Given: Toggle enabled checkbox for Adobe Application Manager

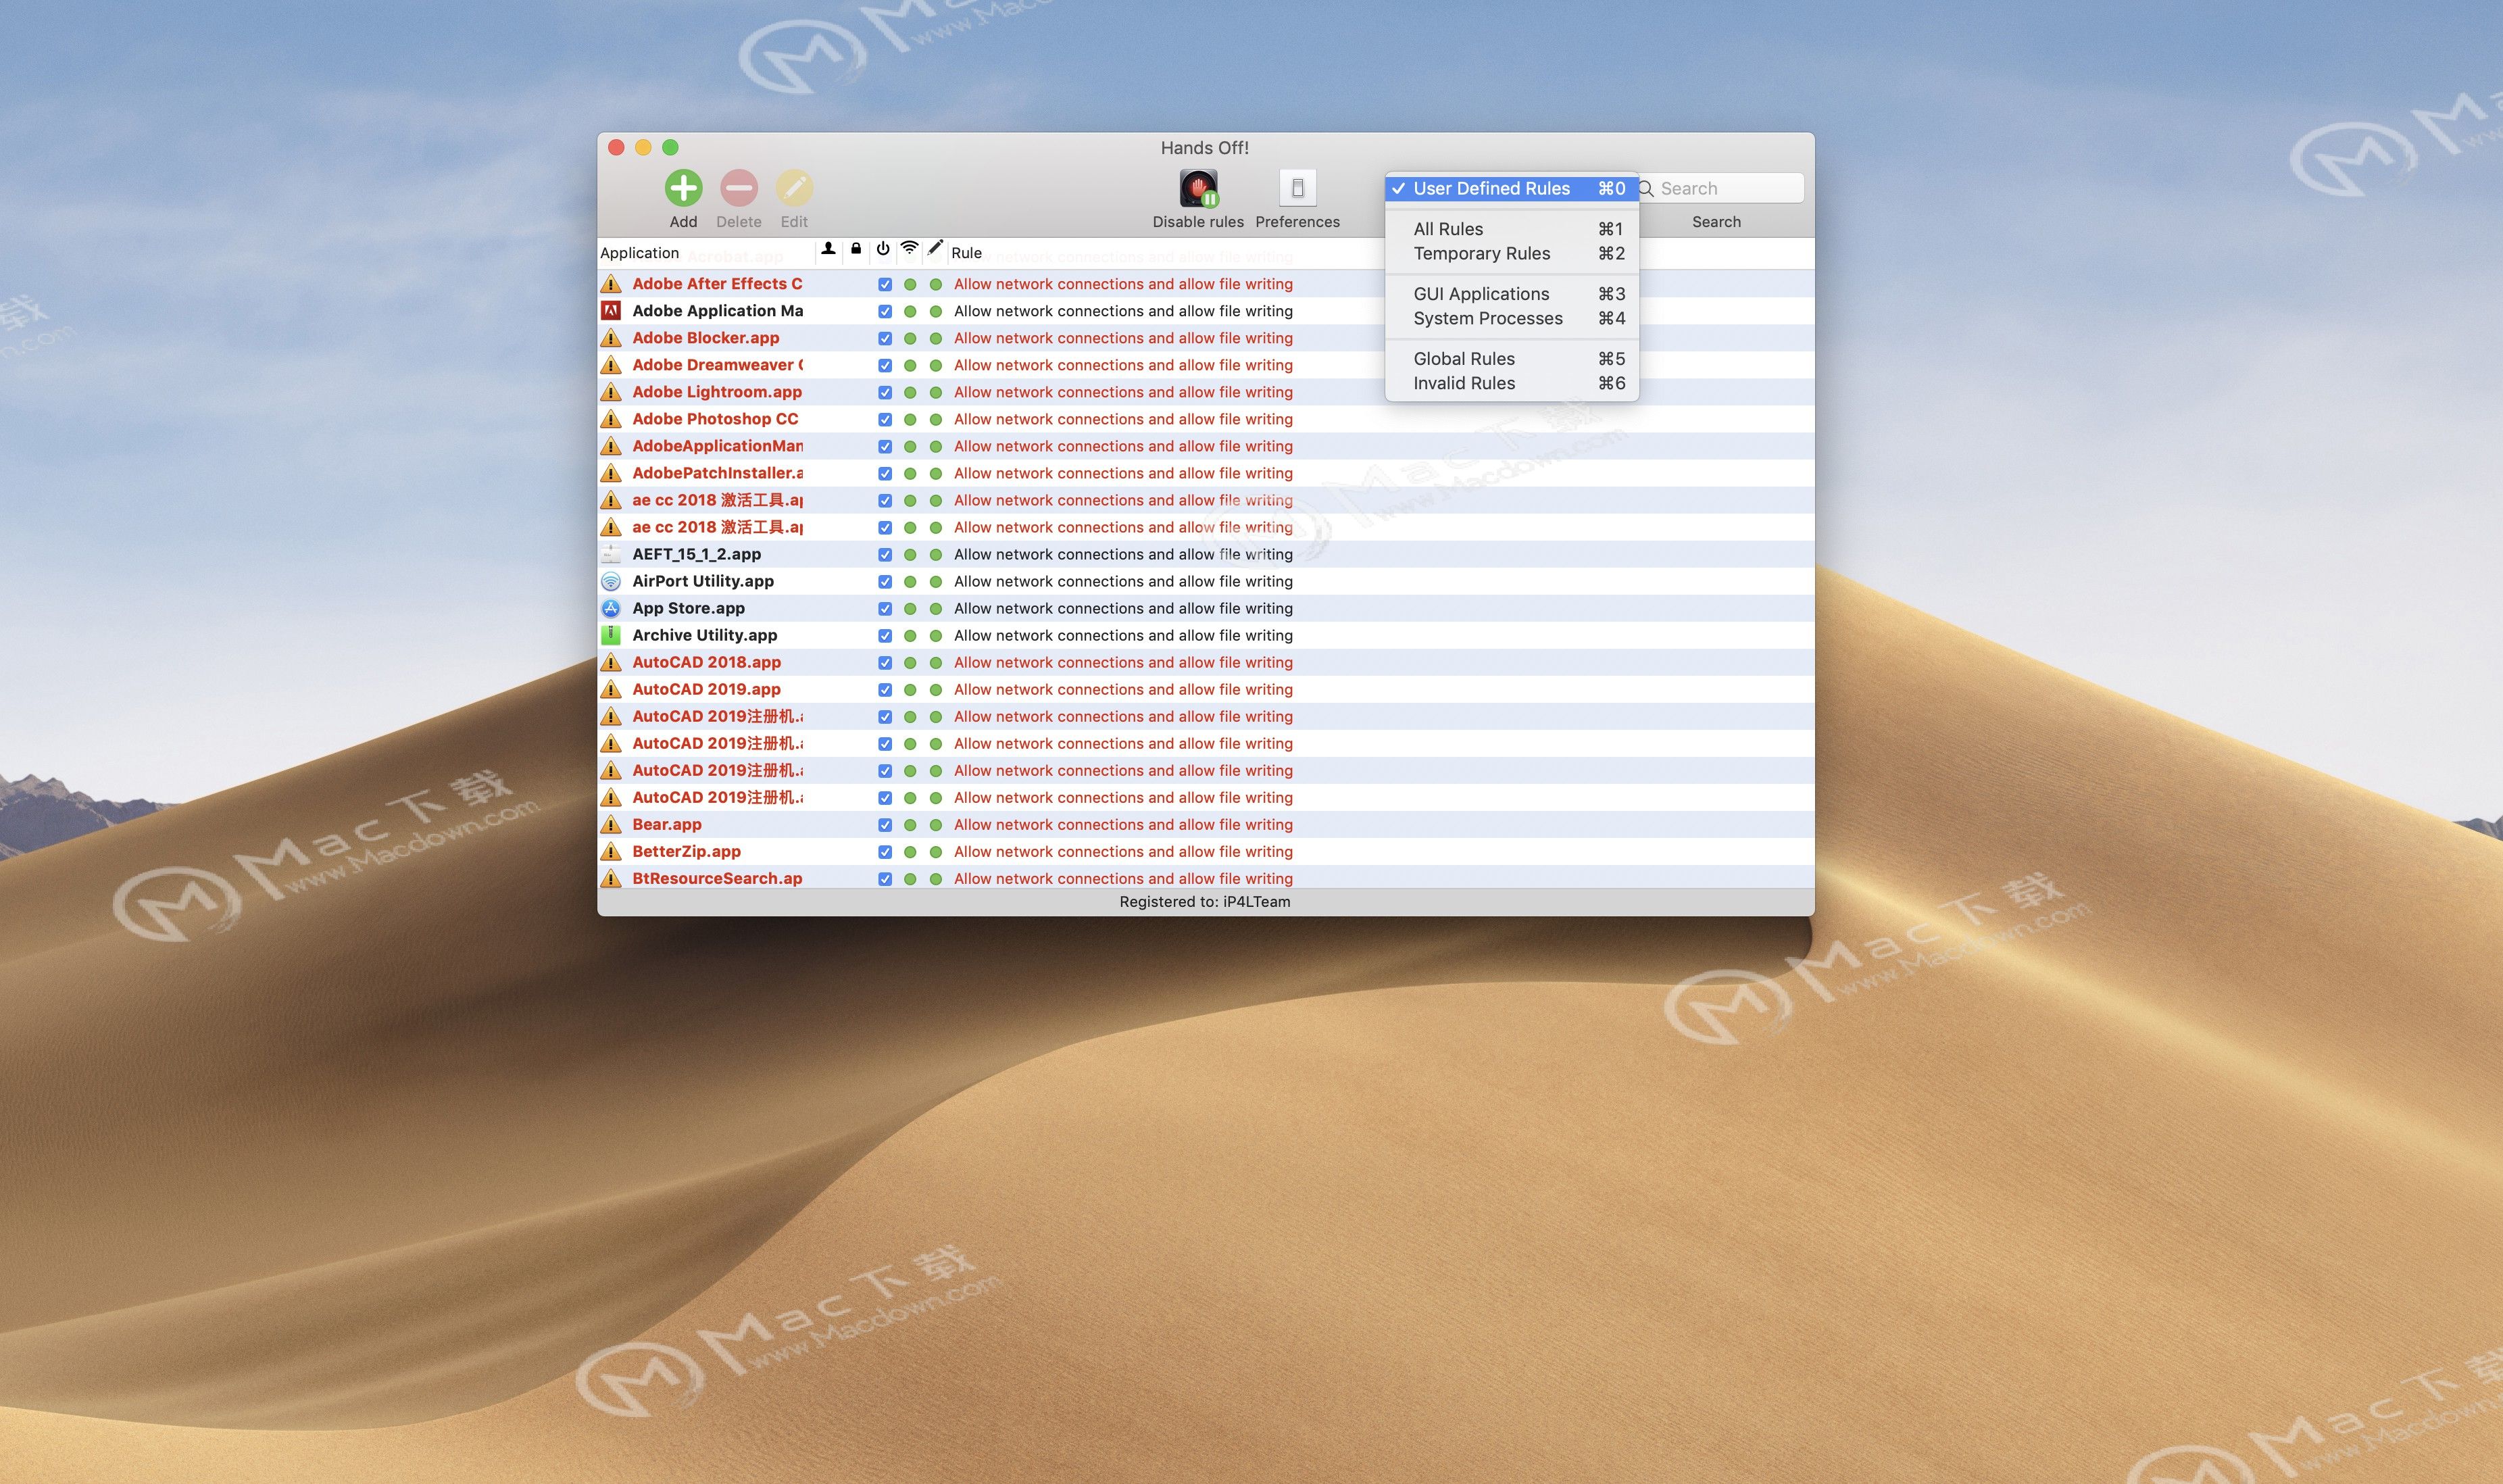Looking at the screenshot, I should tap(885, 311).
